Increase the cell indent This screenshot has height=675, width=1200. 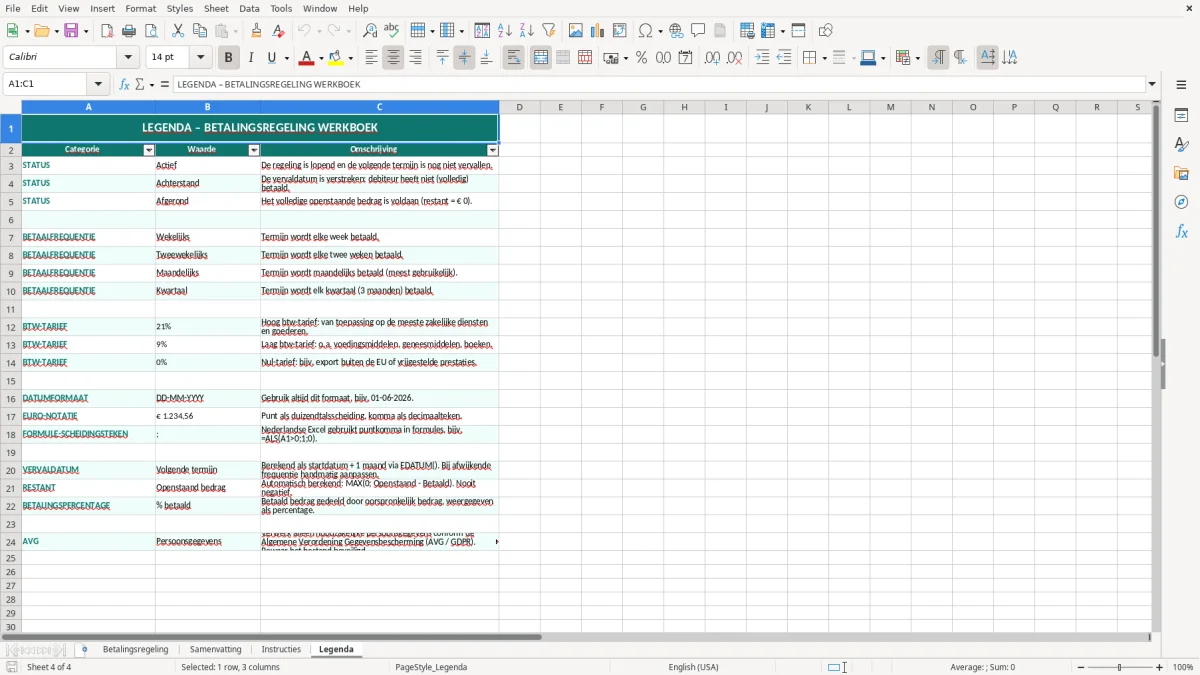[x=762, y=58]
